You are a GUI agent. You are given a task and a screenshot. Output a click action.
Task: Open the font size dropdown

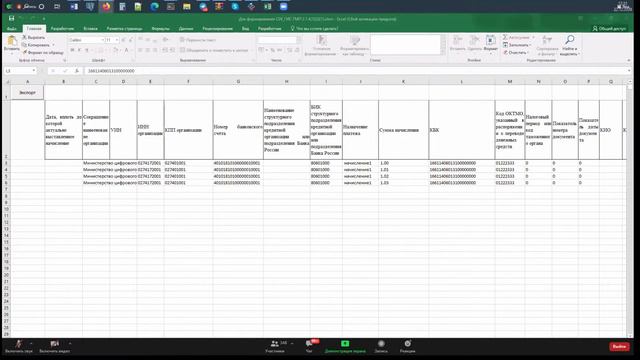[117, 40]
